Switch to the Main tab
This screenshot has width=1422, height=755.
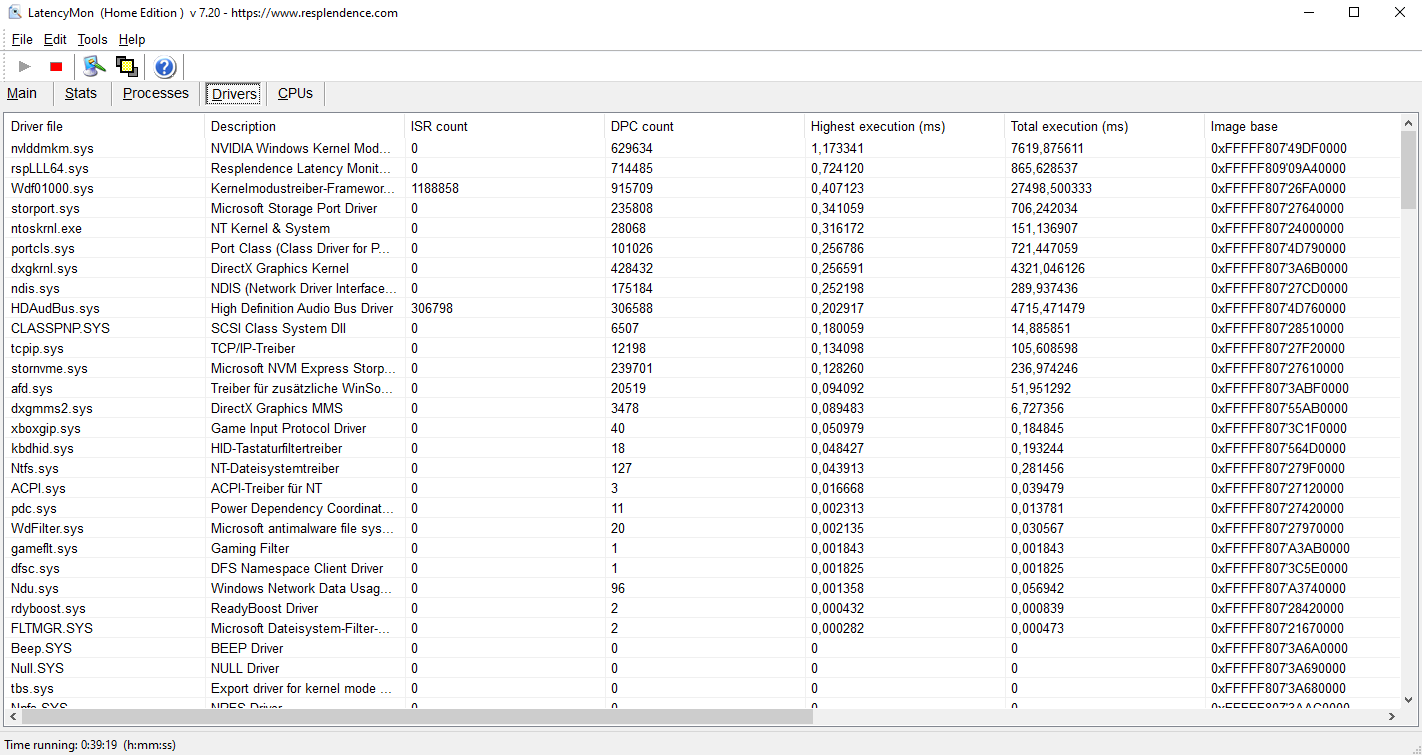click(22, 93)
